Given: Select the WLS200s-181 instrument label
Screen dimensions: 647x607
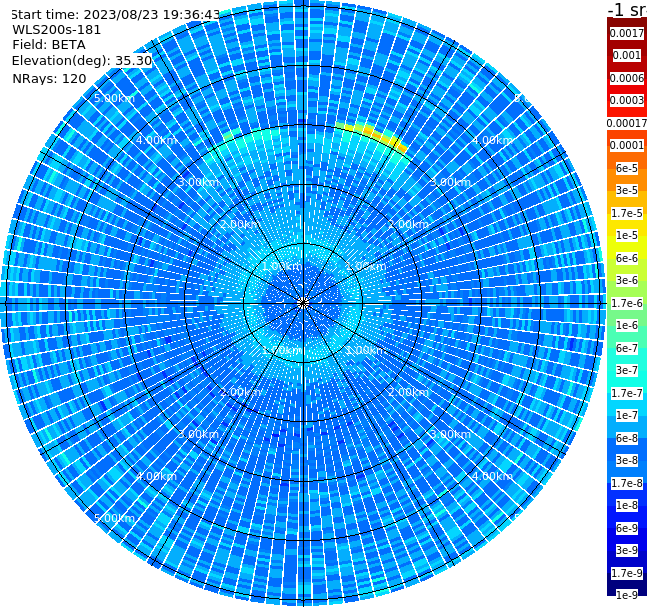Looking at the screenshot, I should (x=57, y=30).
